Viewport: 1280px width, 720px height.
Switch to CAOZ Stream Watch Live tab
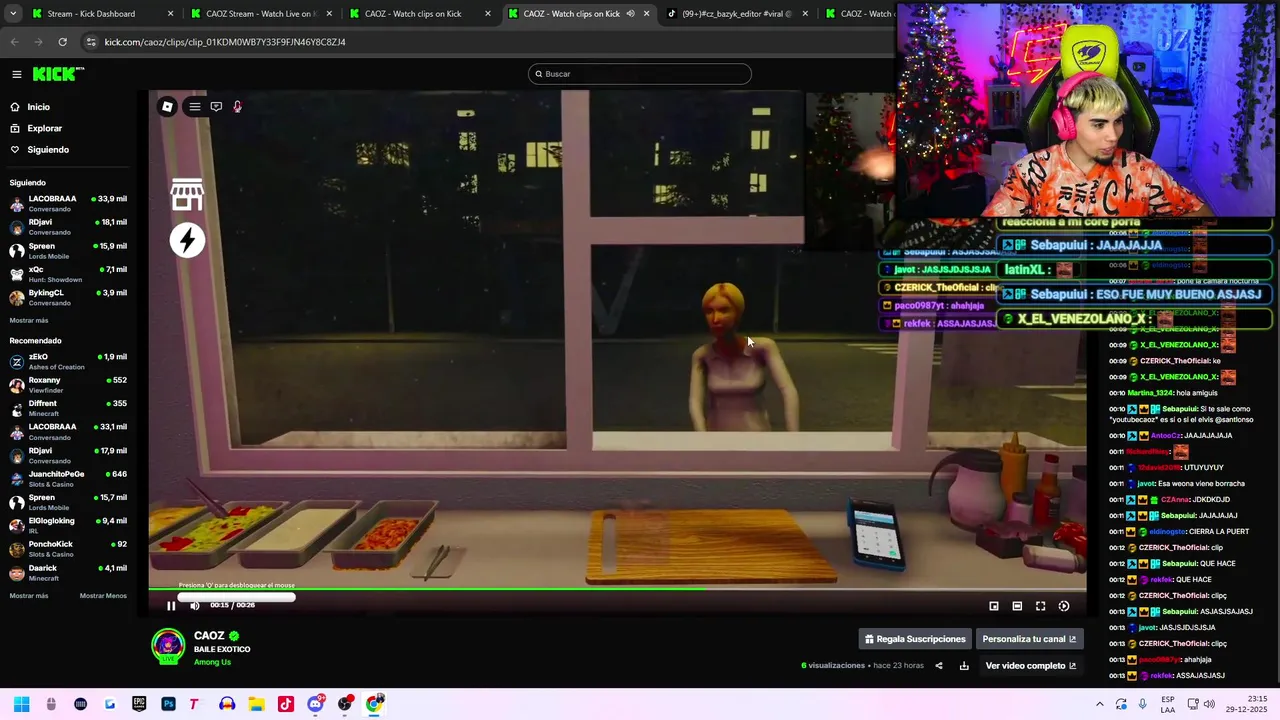click(x=260, y=14)
